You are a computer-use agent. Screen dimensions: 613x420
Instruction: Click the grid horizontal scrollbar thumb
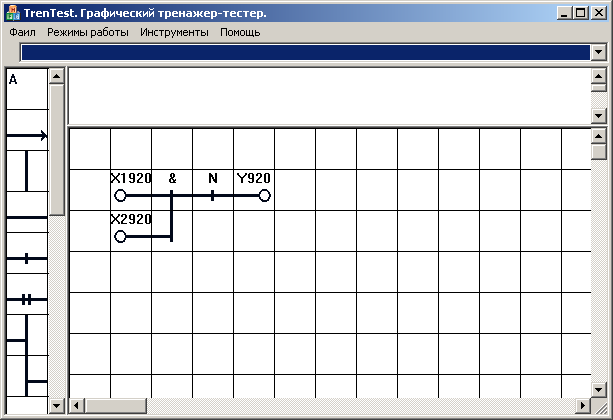115,406
